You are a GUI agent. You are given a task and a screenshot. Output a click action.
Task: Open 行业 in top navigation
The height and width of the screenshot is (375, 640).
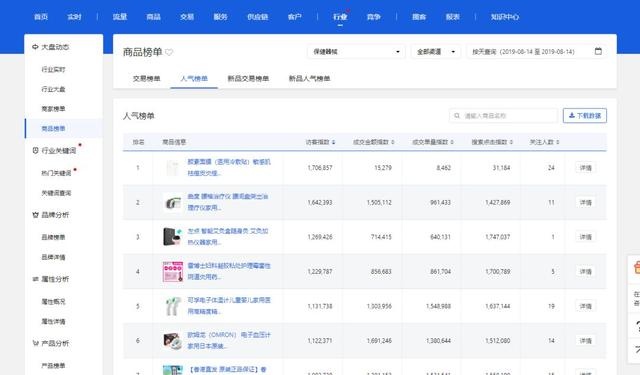[340, 17]
